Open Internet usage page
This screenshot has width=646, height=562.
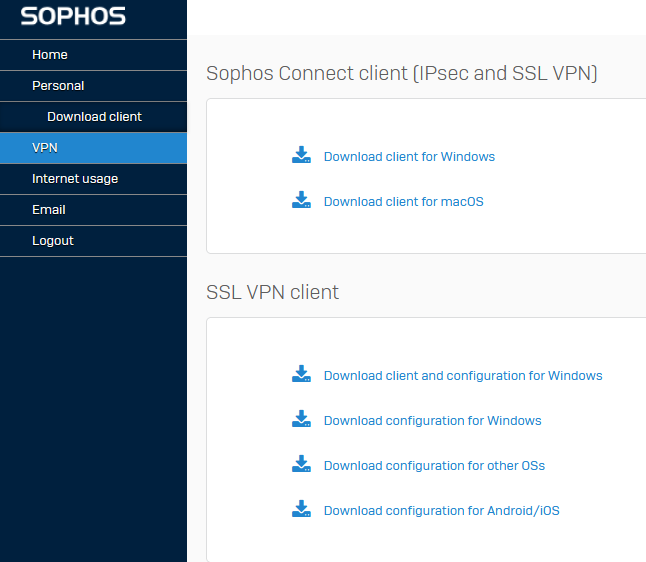click(93, 179)
